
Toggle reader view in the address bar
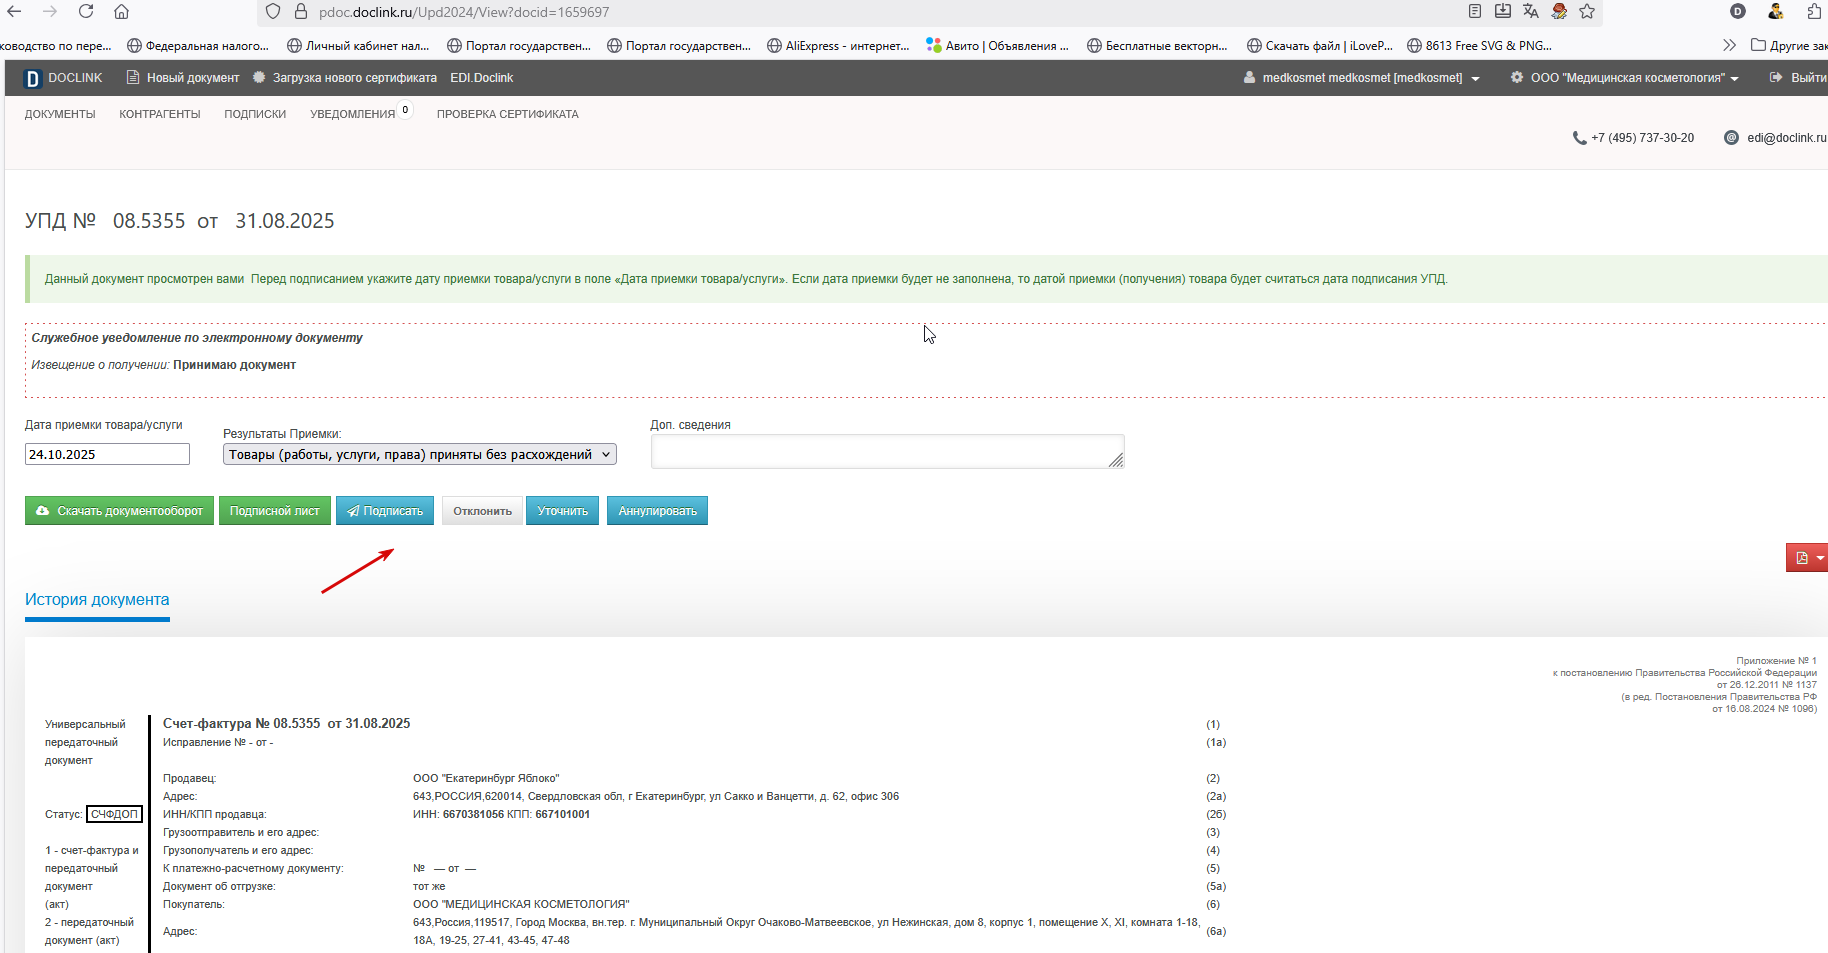pyautogui.click(x=1475, y=11)
